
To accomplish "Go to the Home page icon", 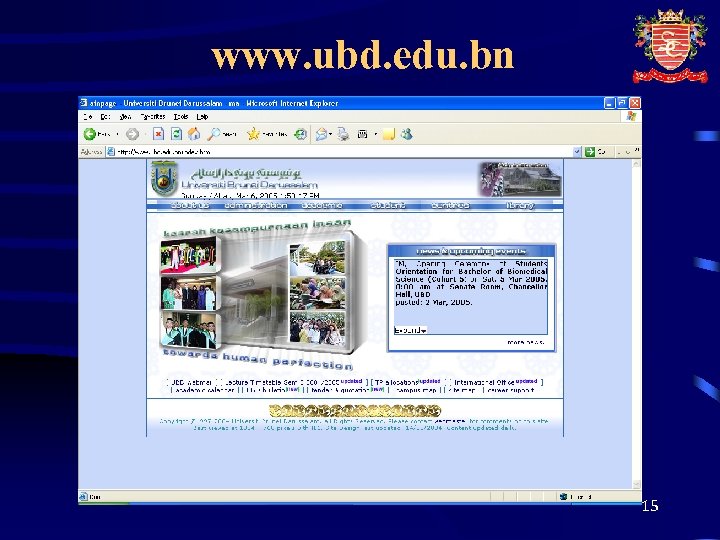I will [x=194, y=134].
